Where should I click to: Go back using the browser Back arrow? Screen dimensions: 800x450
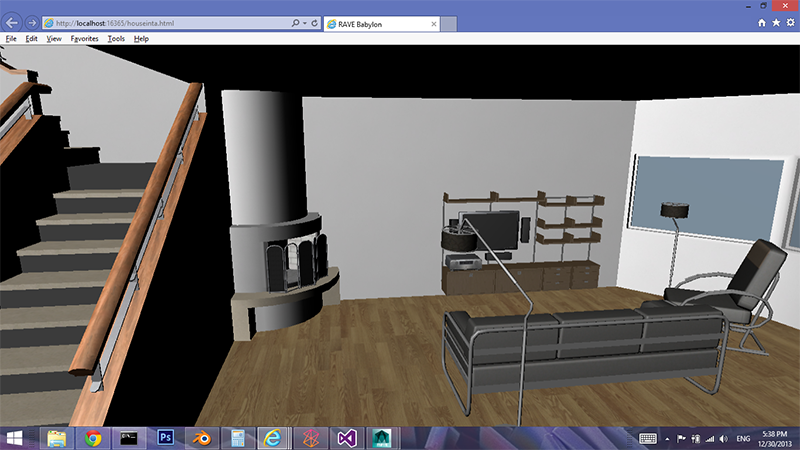tap(12, 23)
